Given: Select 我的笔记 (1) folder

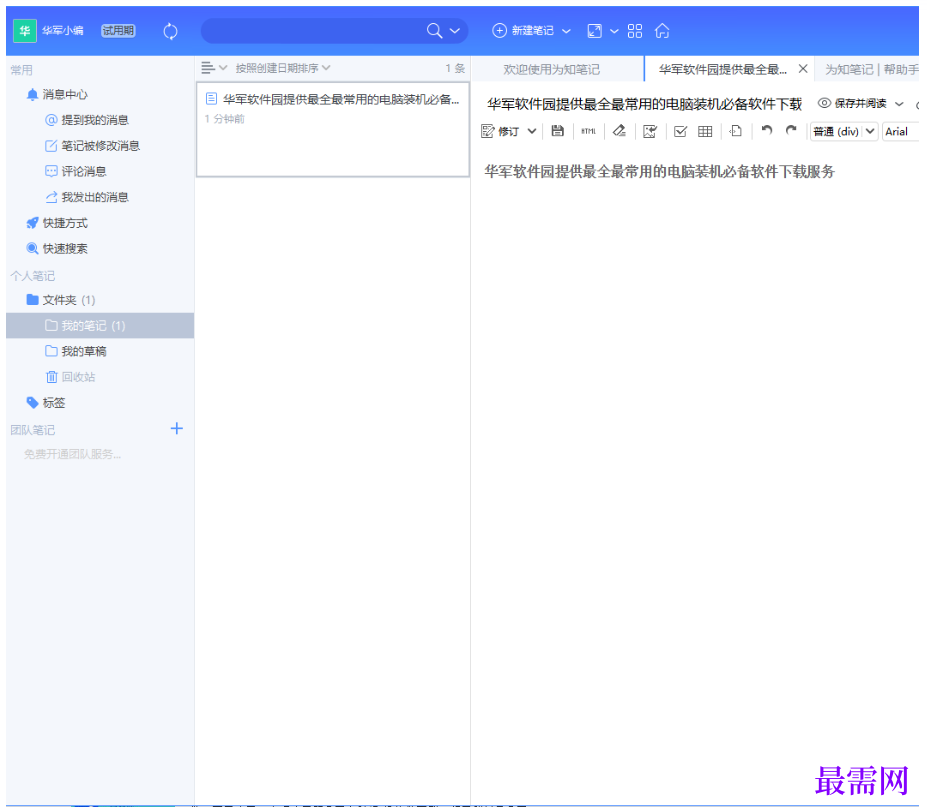Looking at the screenshot, I should tap(100, 325).
